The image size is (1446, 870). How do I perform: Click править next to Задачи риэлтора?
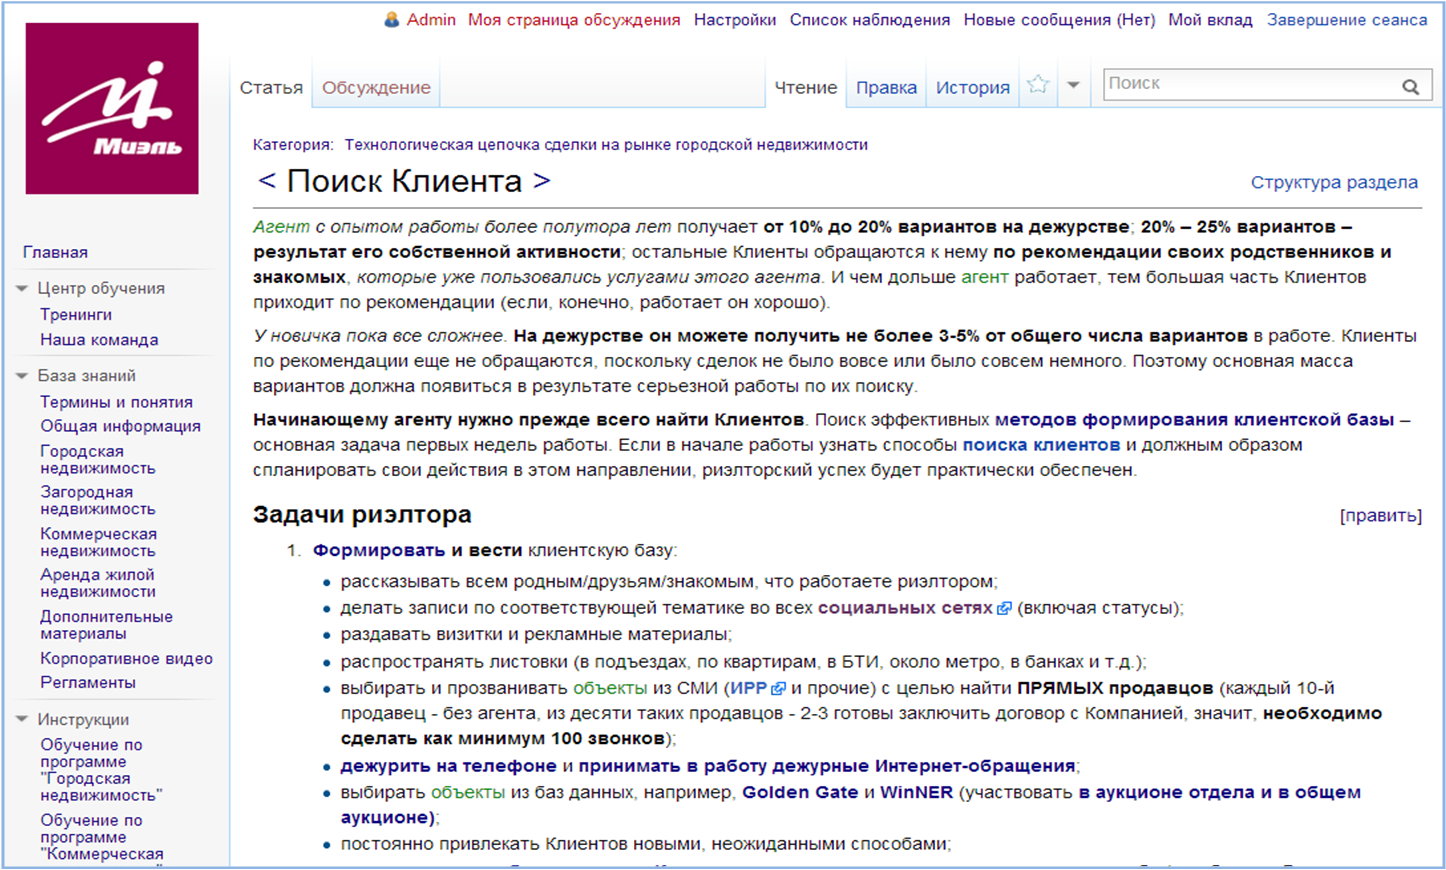click(x=1381, y=515)
